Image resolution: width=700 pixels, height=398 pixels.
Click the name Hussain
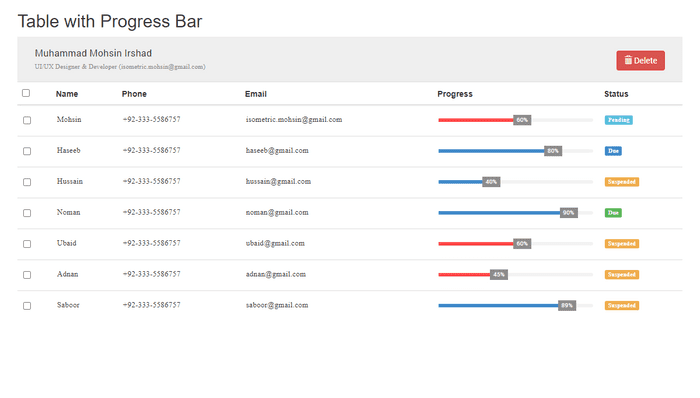tap(70, 181)
